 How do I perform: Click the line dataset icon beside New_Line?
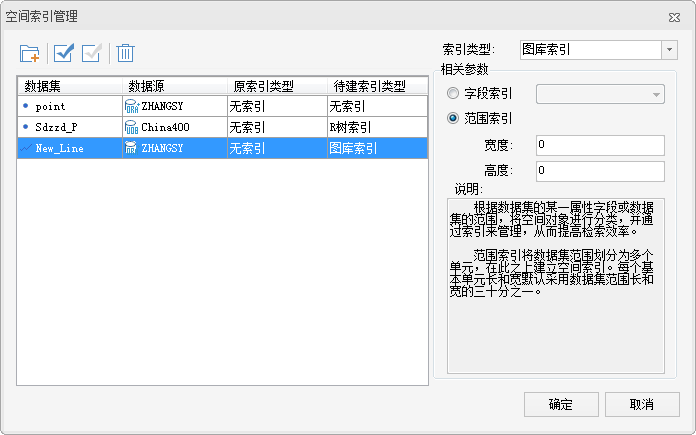(x=26, y=148)
